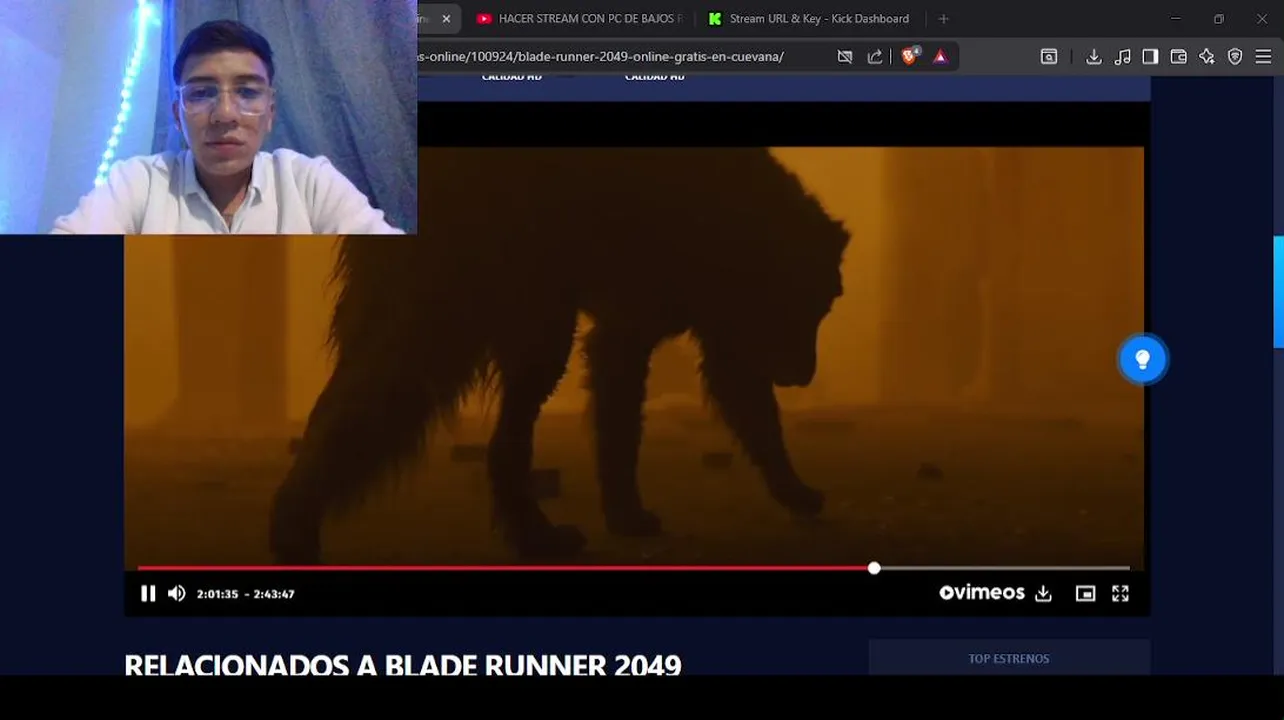Switch to Kick Dashboard Stream URL tab
The width and height of the screenshot is (1284, 720).
(x=809, y=19)
